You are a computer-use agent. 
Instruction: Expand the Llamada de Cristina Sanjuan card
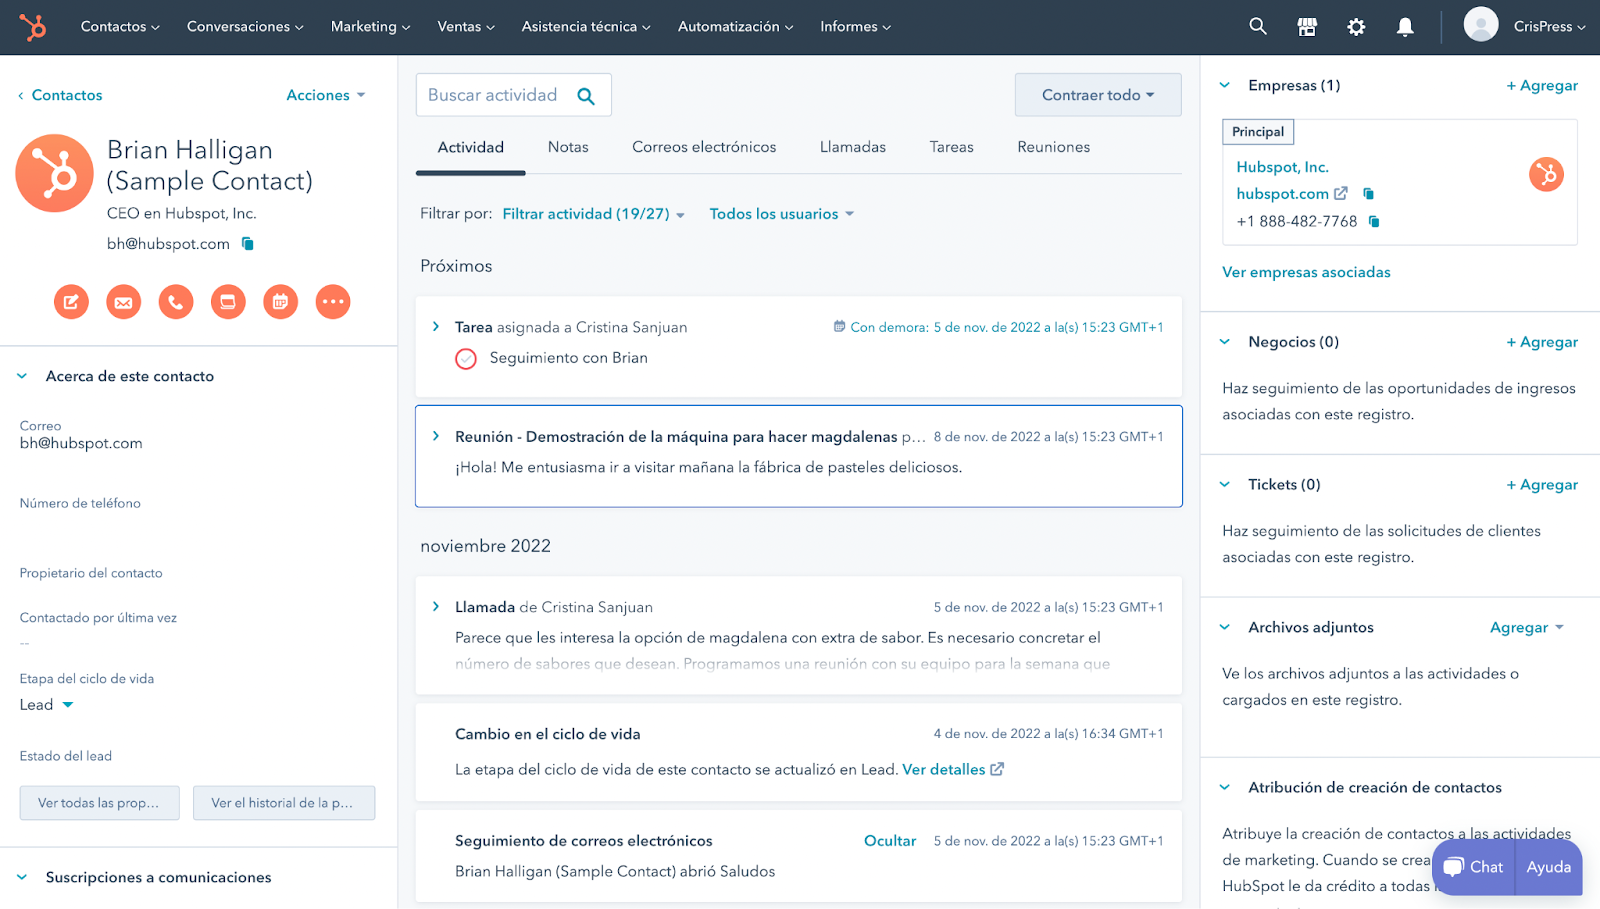point(436,606)
